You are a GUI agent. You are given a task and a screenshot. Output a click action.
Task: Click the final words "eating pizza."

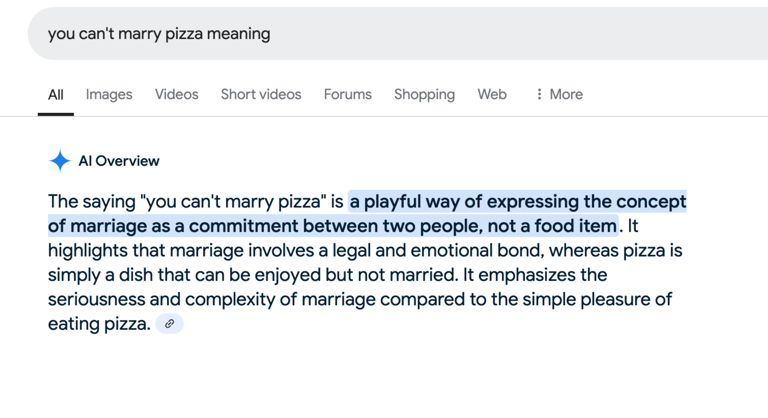click(x=99, y=323)
